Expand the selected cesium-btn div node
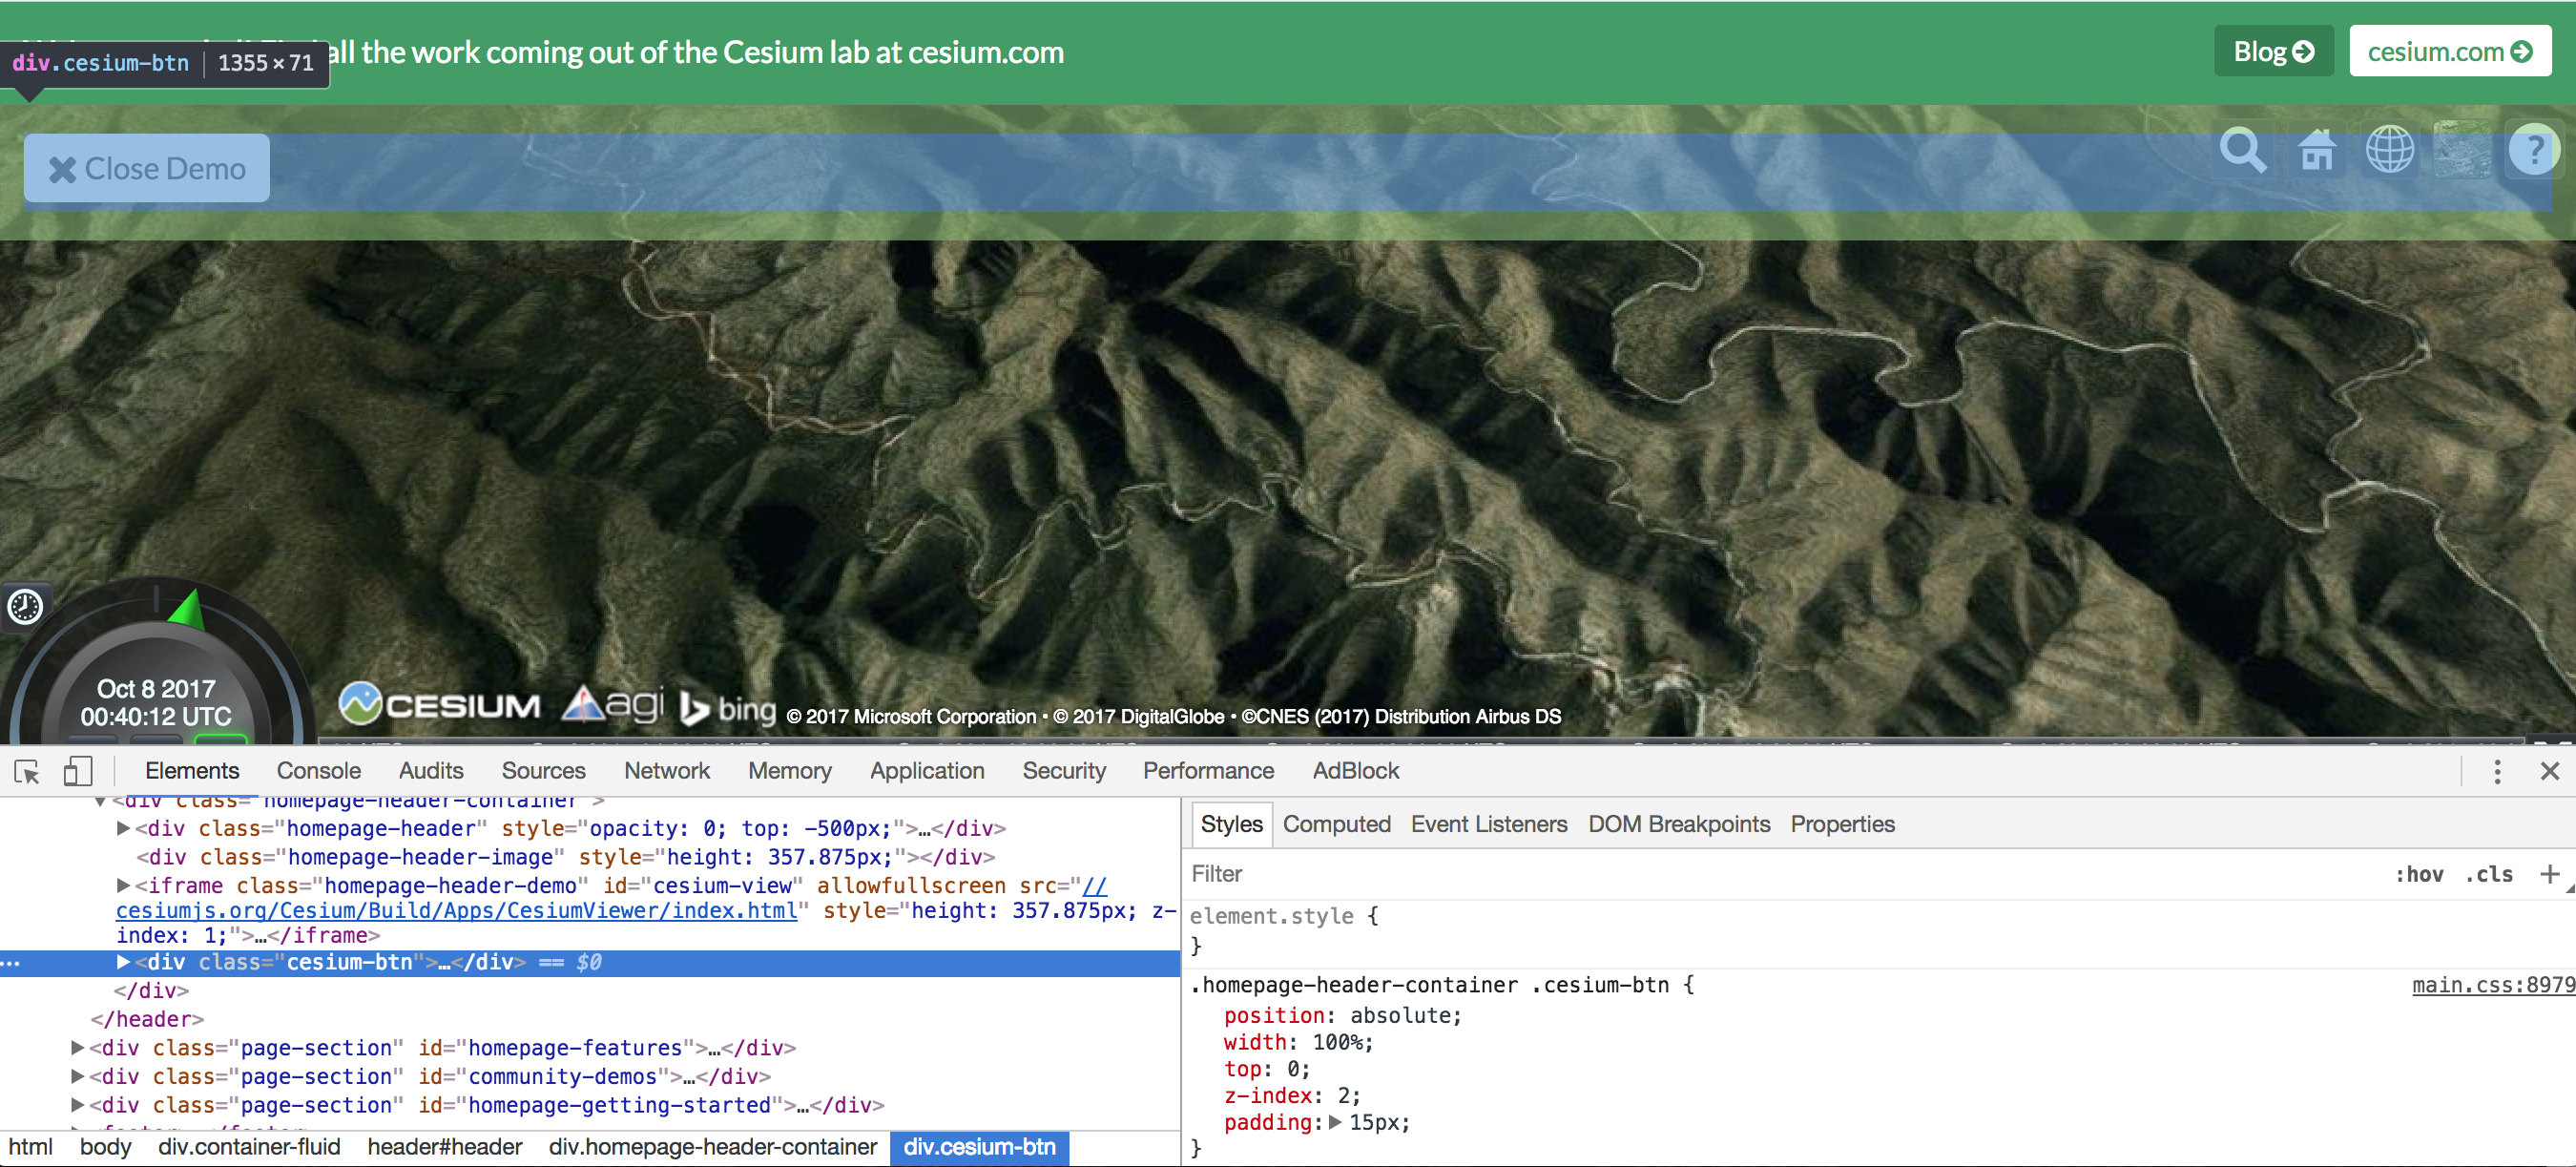Screen dimensions: 2576x1167 point(124,962)
